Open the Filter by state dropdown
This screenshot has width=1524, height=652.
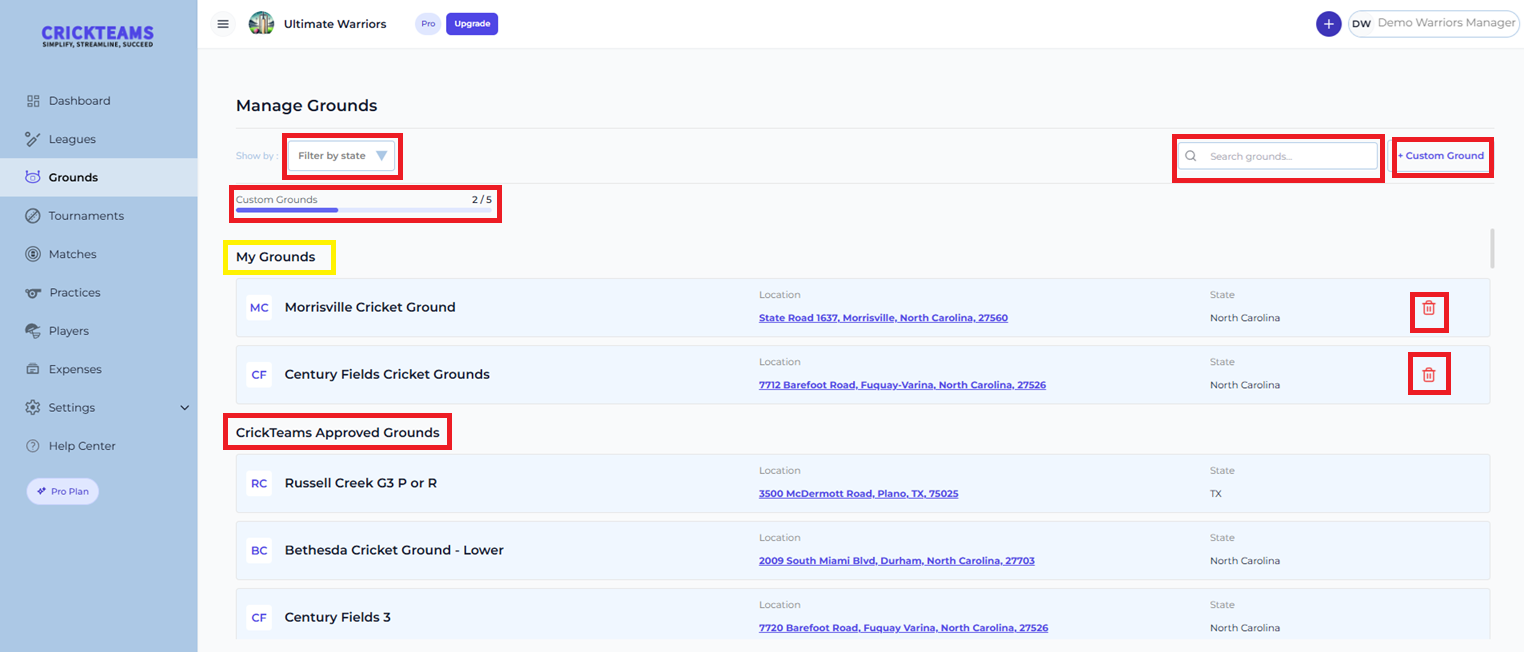[x=341, y=156]
